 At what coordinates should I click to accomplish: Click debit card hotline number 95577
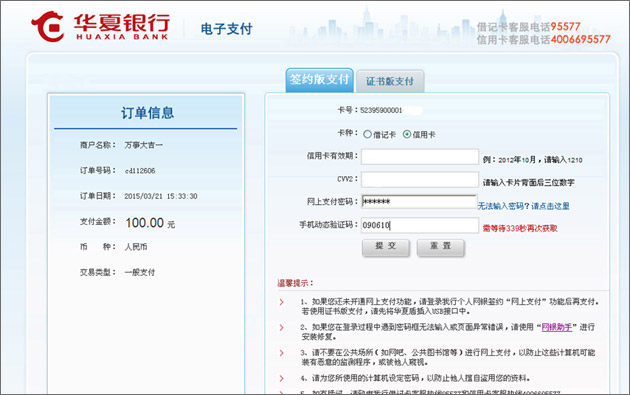click(565, 27)
